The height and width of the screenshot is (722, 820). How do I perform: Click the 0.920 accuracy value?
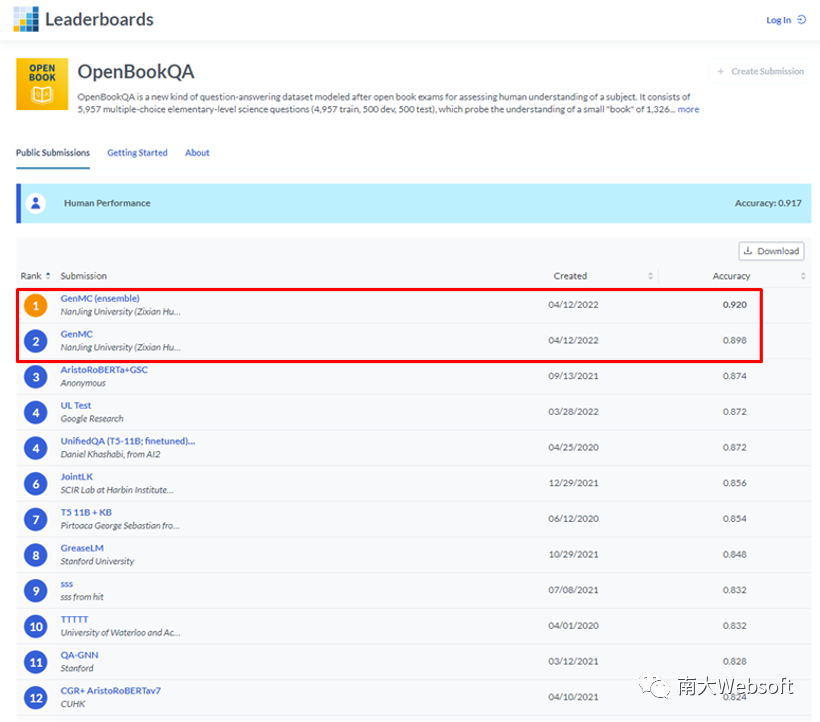[x=735, y=305]
